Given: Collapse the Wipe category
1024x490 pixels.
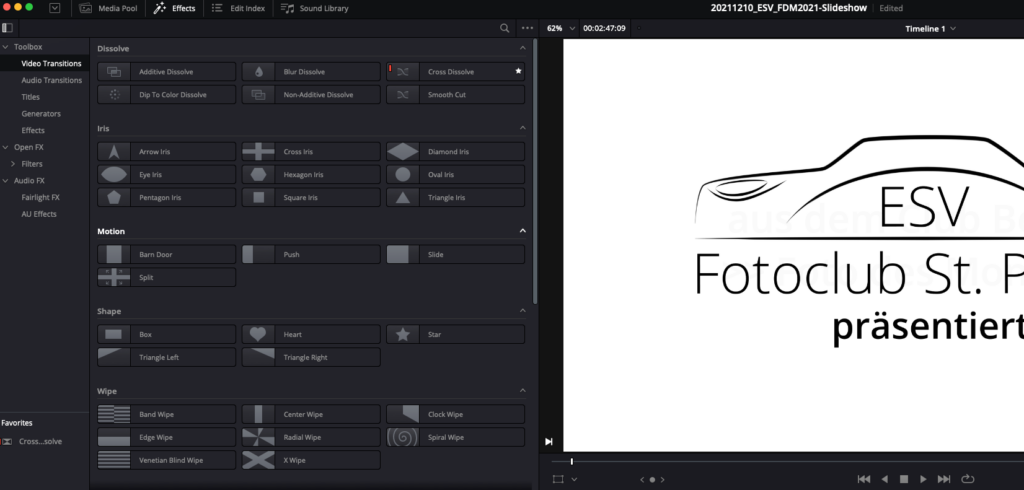Looking at the screenshot, I should pos(522,391).
